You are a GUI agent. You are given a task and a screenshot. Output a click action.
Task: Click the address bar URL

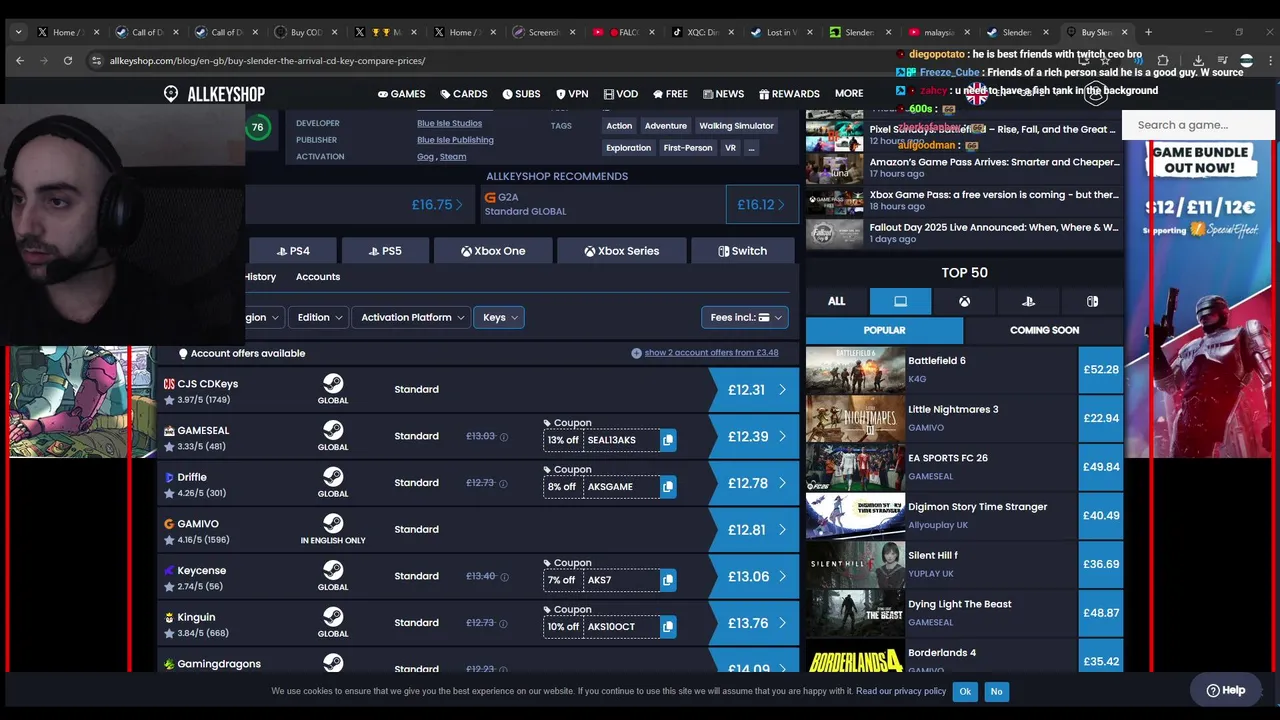coord(267,61)
